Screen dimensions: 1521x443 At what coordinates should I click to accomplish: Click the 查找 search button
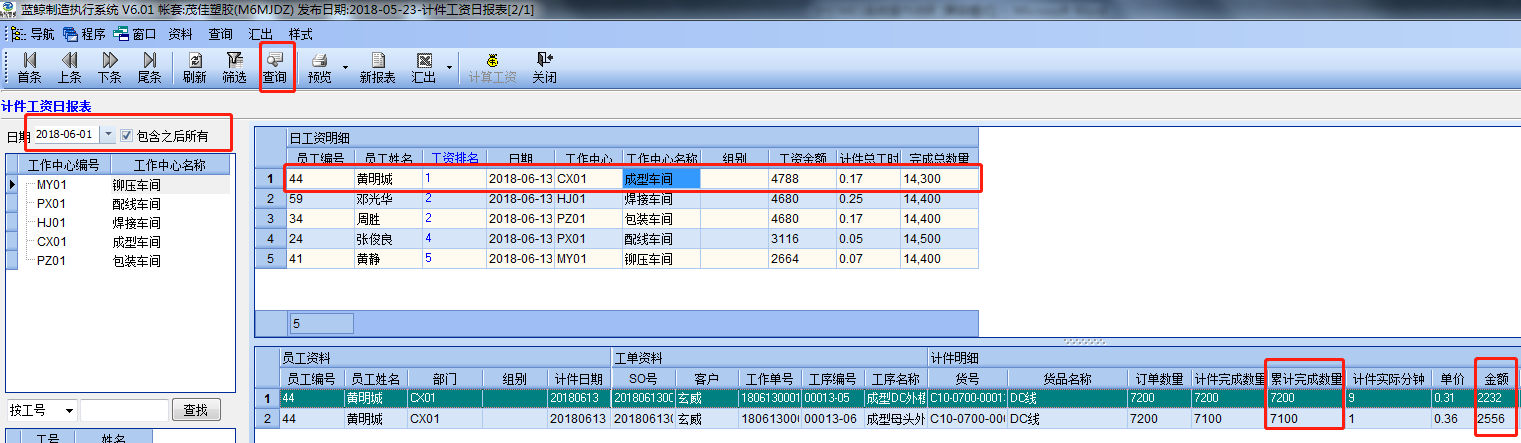[196, 410]
